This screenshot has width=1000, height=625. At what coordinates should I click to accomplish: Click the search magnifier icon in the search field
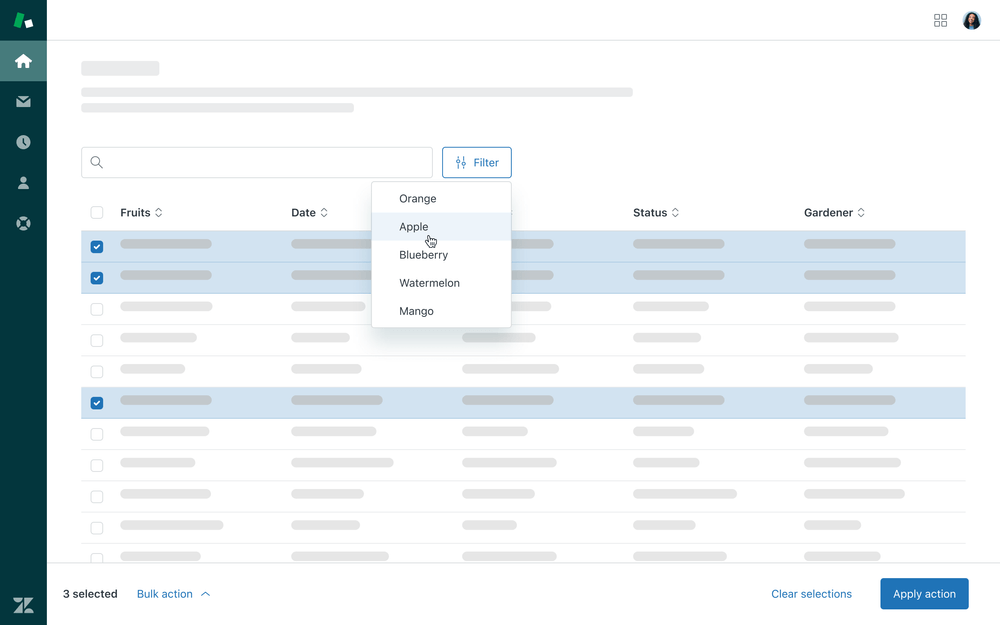click(97, 162)
